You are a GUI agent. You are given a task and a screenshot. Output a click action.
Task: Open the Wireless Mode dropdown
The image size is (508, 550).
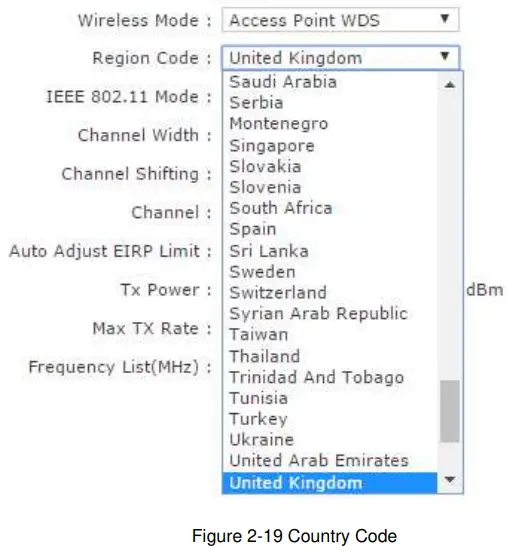click(x=340, y=20)
